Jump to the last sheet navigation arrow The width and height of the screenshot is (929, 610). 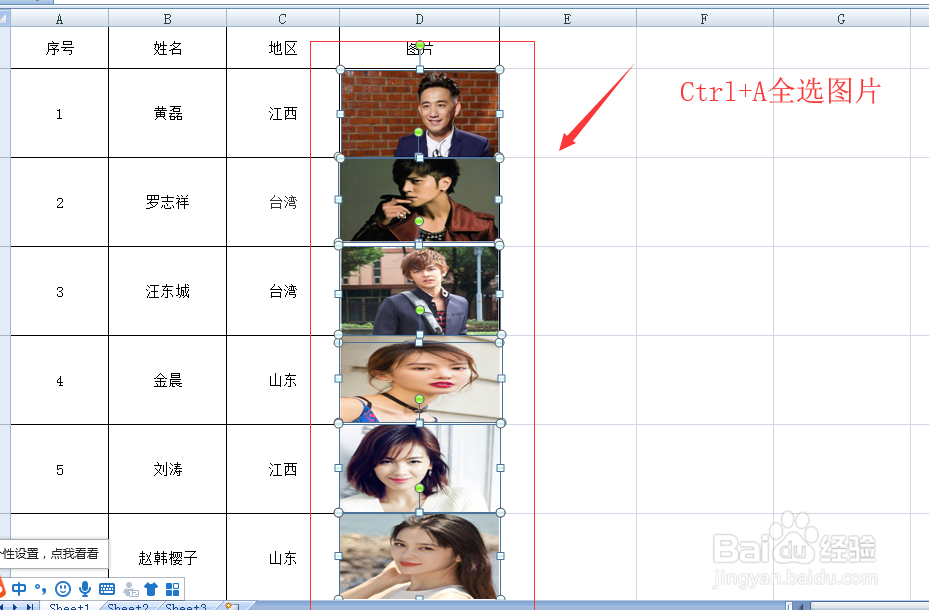click(x=31, y=606)
